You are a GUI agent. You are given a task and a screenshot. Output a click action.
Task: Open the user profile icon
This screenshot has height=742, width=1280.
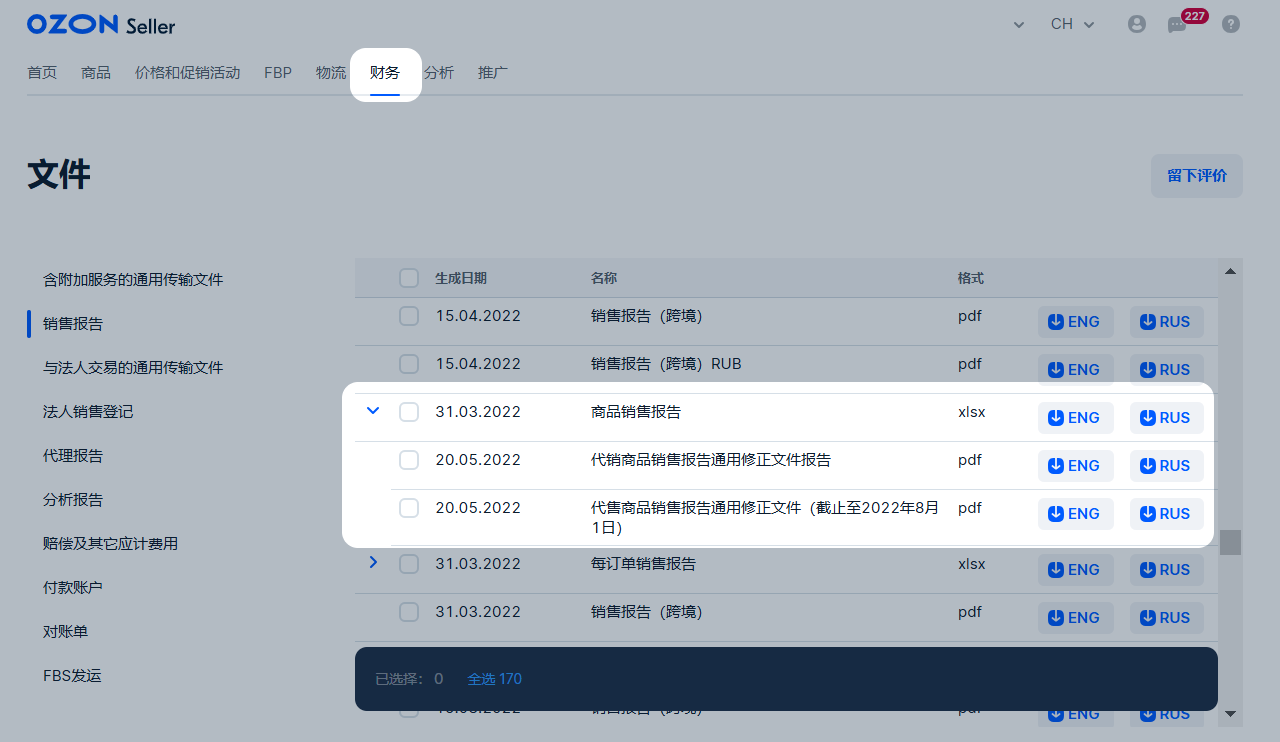pos(1137,24)
